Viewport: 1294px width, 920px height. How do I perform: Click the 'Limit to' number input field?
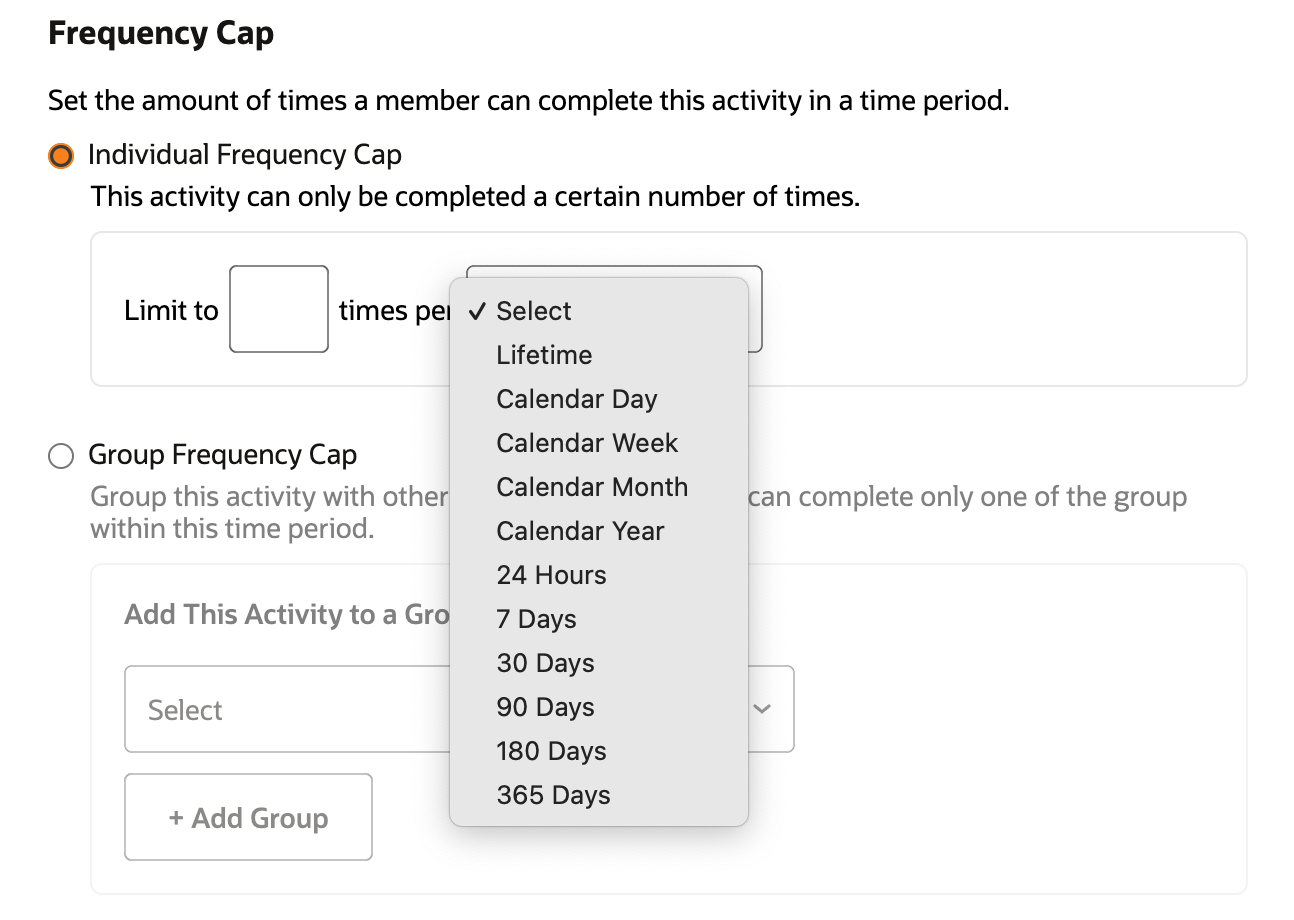(x=278, y=309)
